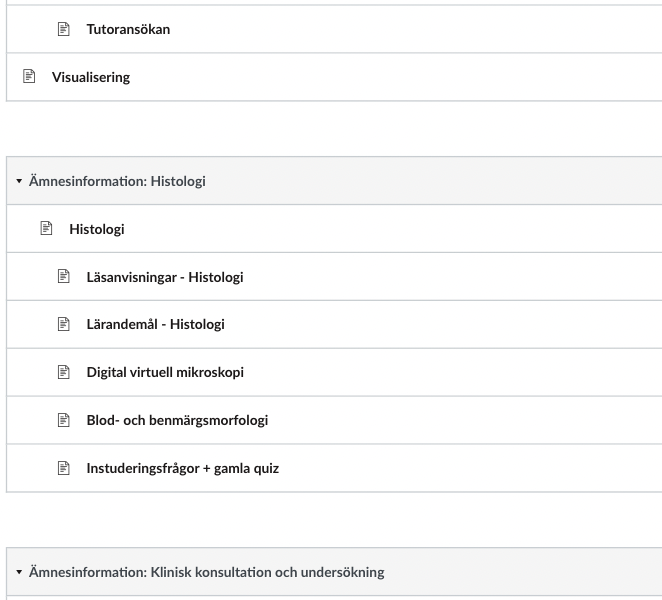The height and width of the screenshot is (600, 662).
Task: Open Instuderingsfrågor + gamla quiz link
Action: click(183, 469)
